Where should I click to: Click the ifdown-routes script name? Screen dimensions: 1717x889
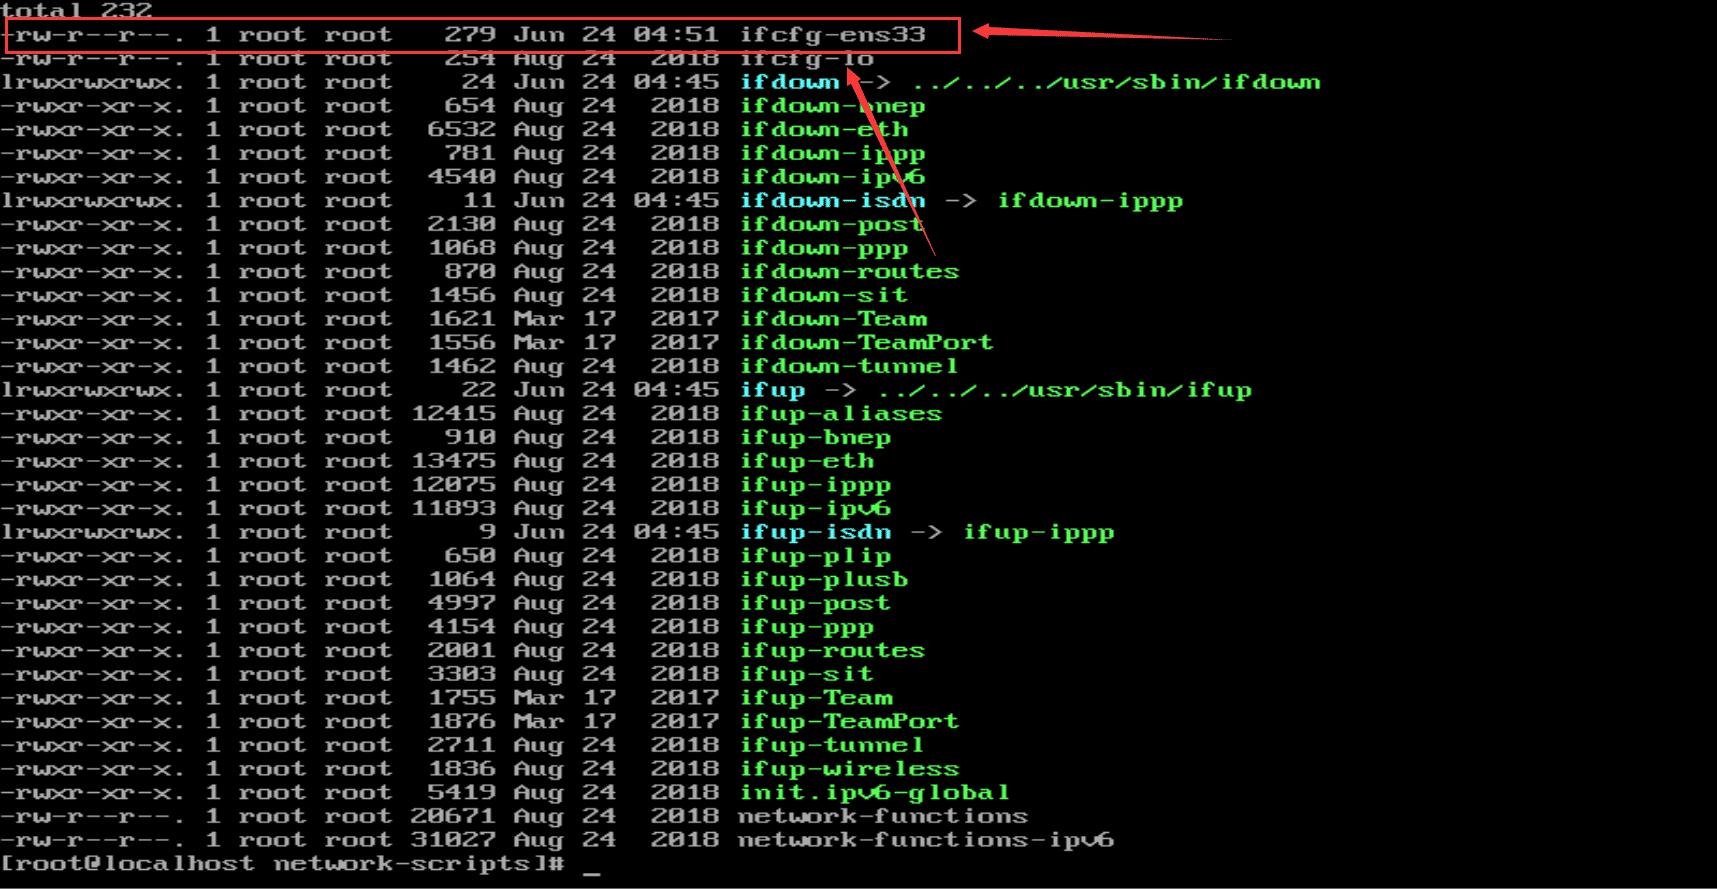849,272
